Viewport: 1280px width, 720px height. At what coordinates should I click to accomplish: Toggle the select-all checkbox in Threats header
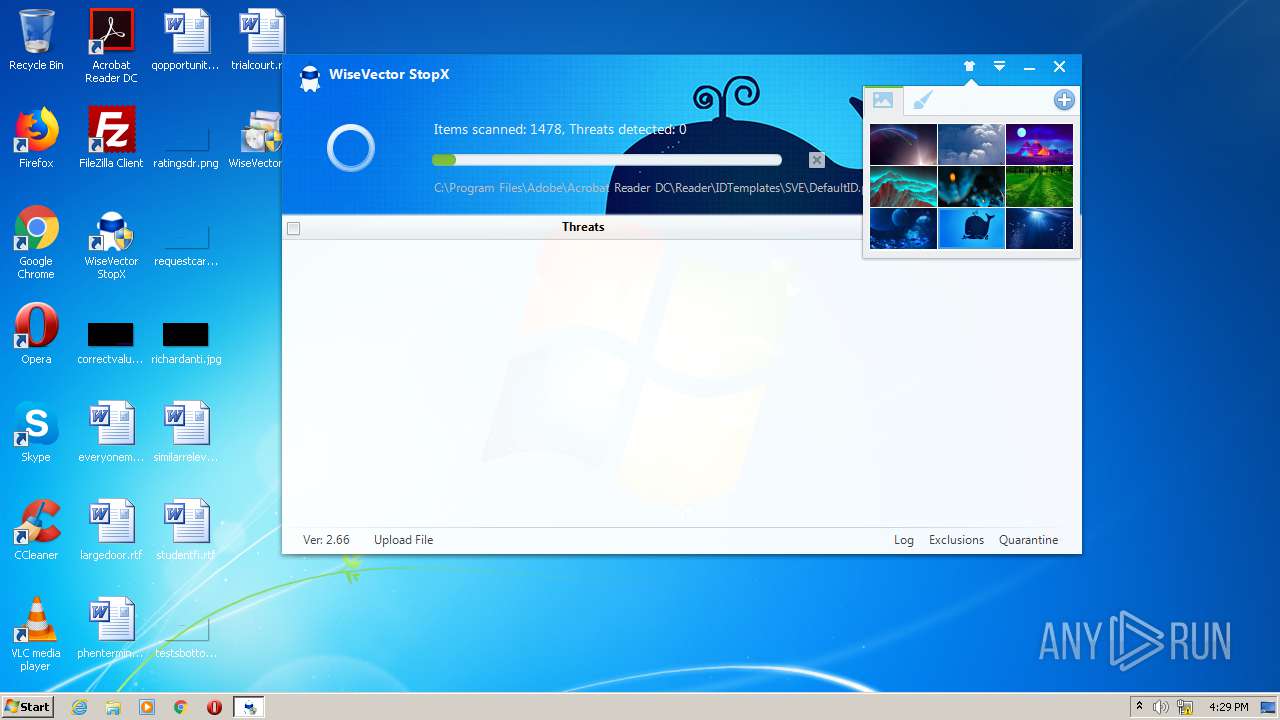293,228
